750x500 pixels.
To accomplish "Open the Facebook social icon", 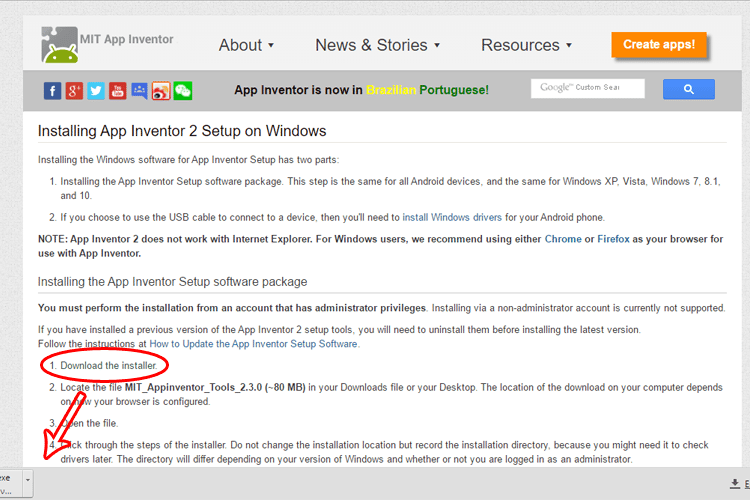I will 53,90.
